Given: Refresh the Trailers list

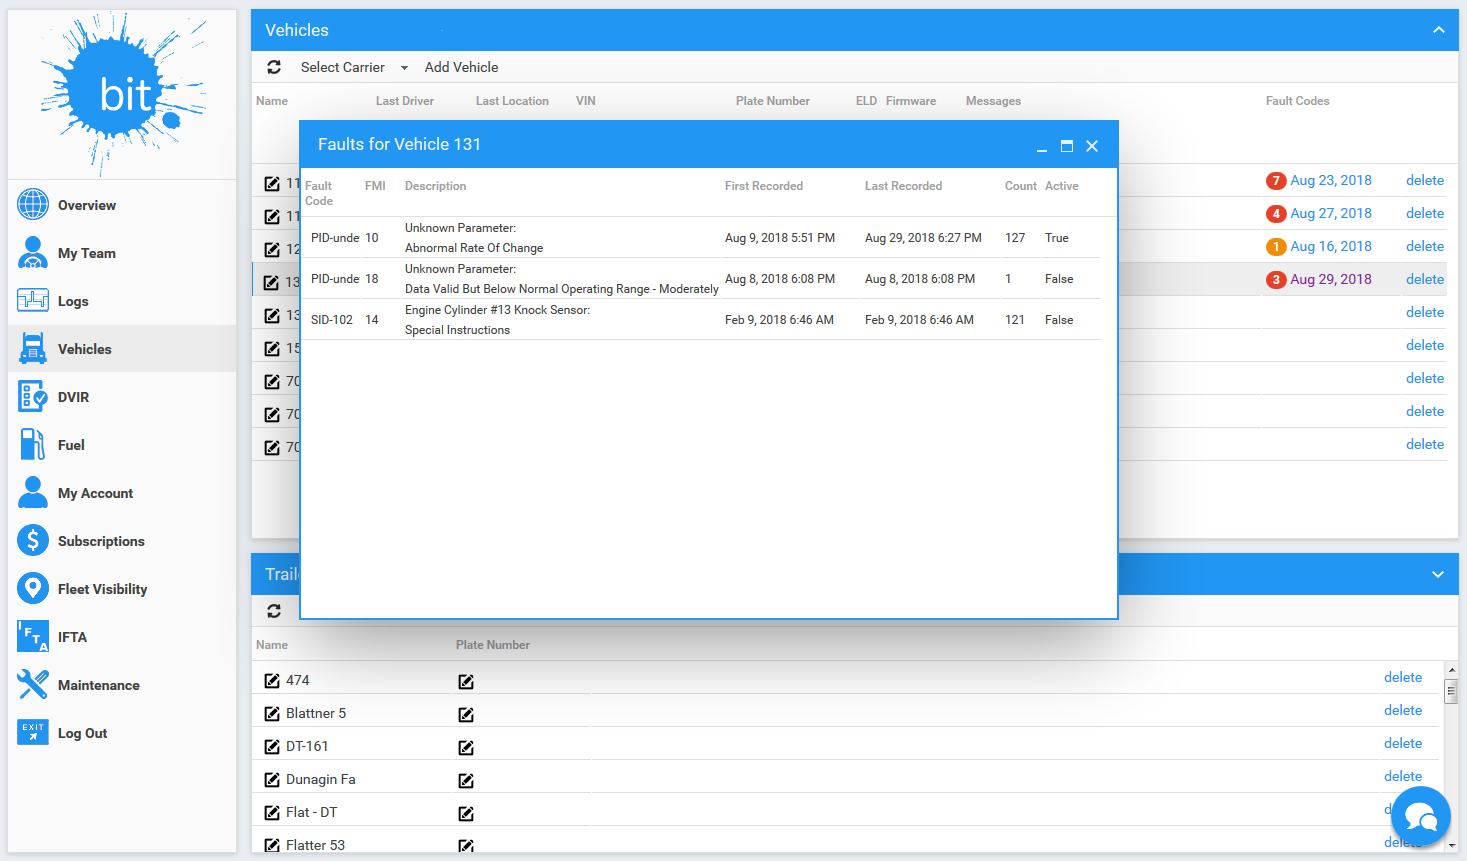Looking at the screenshot, I should 274,611.
